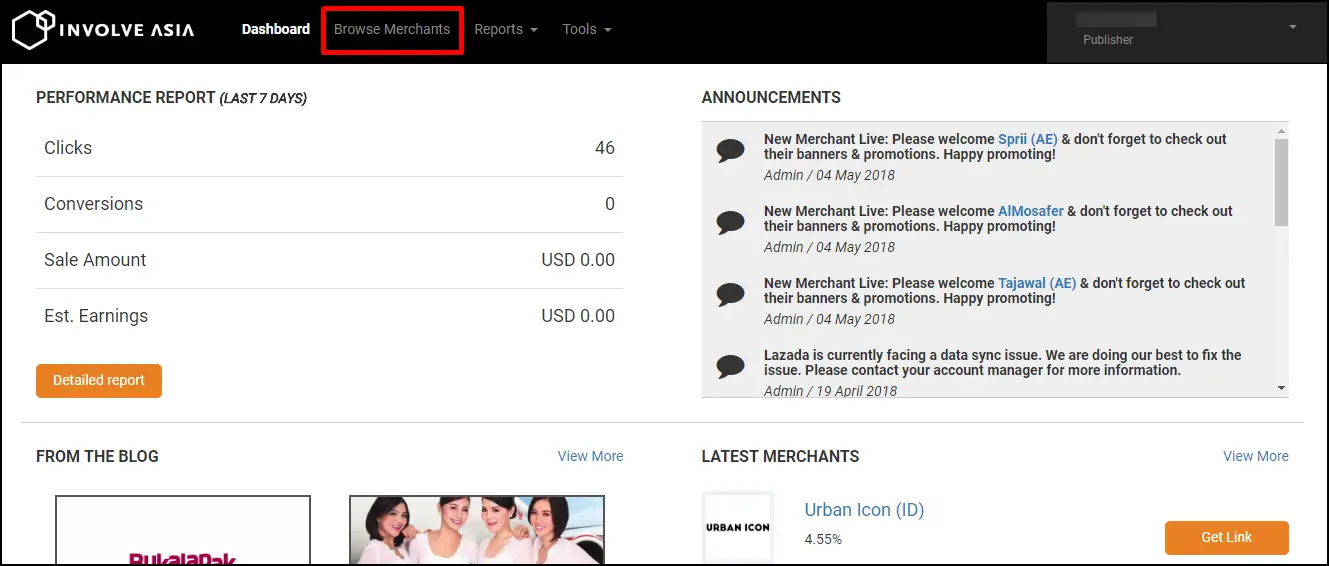Click the Admin / 19 April 2018 date

830,391
